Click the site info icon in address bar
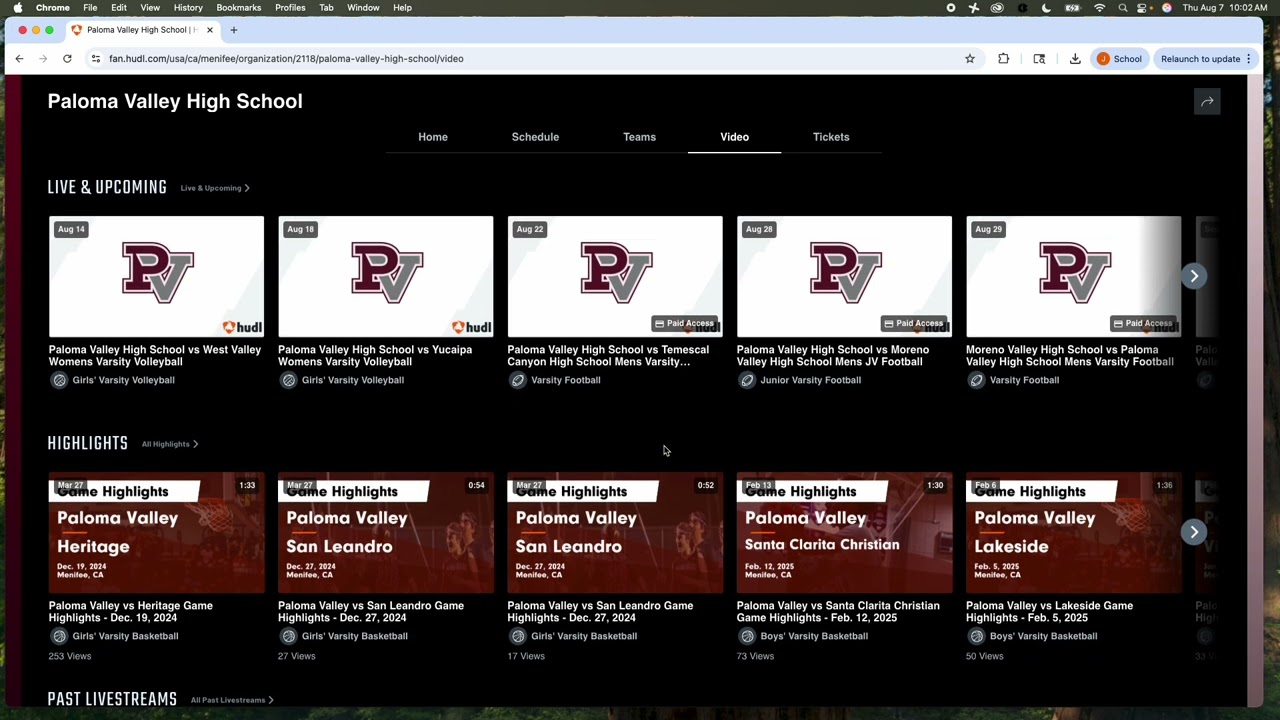This screenshot has width=1280, height=720. pos(96,59)
